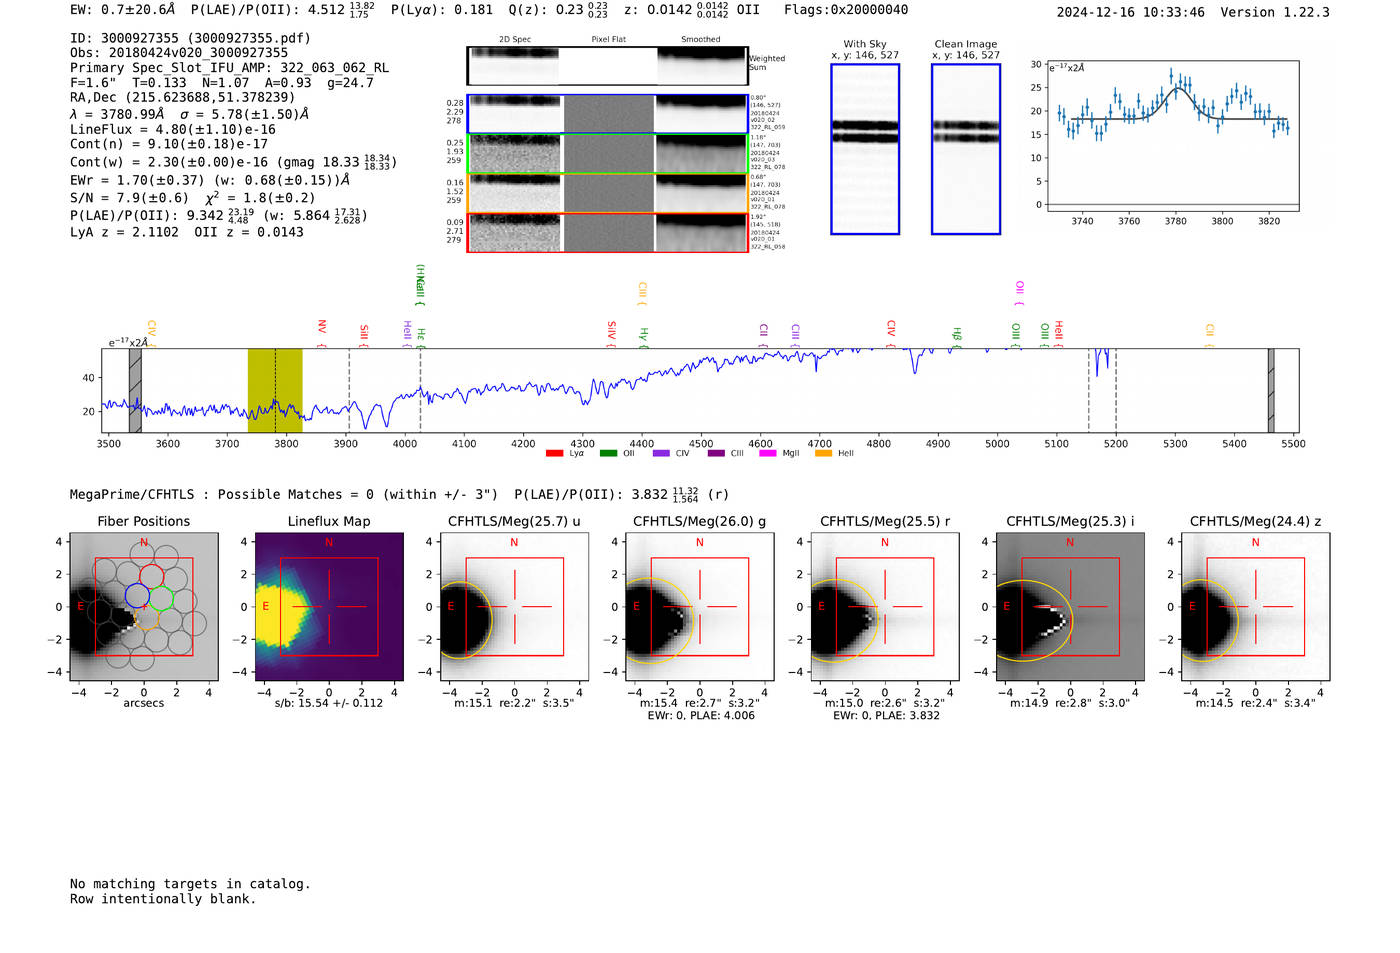Select the orange-bordered 2D spectrum row
Screen dimensions: 1400x953
[607, 193]
